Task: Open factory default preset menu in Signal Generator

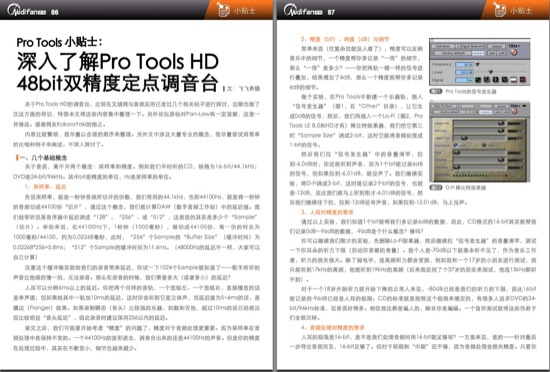Action: (453, 53)
